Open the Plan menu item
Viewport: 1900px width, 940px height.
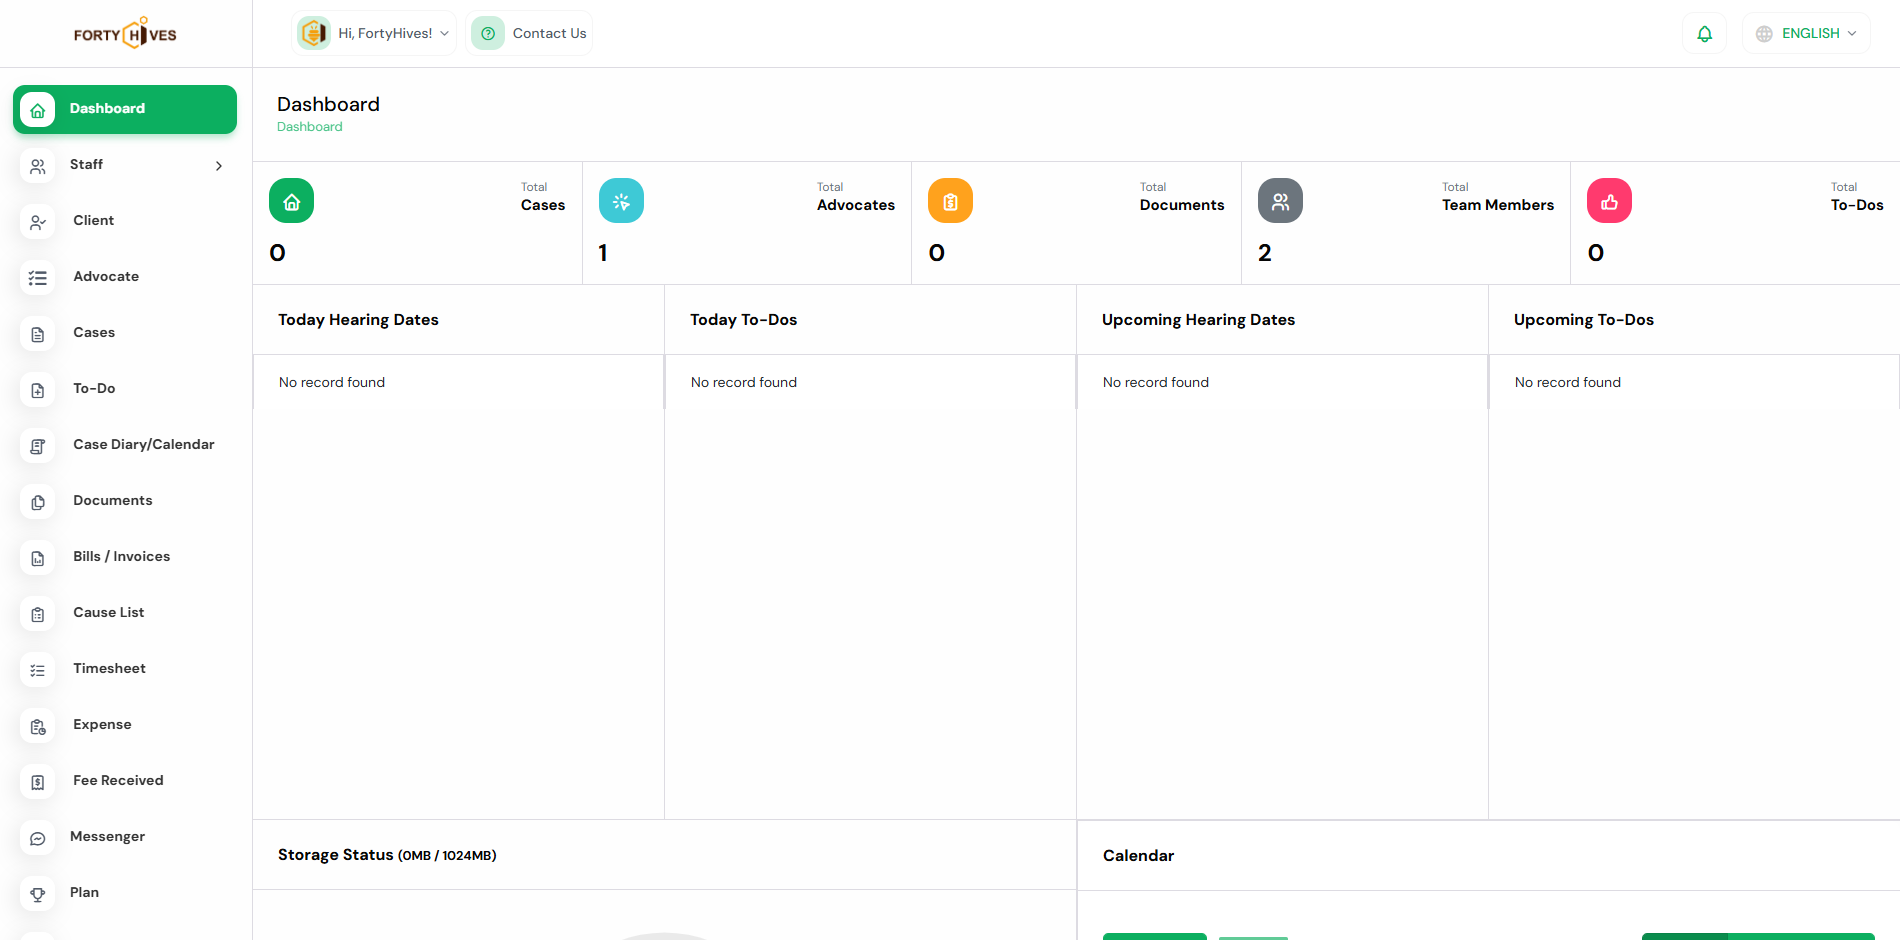tap(125, 893)
